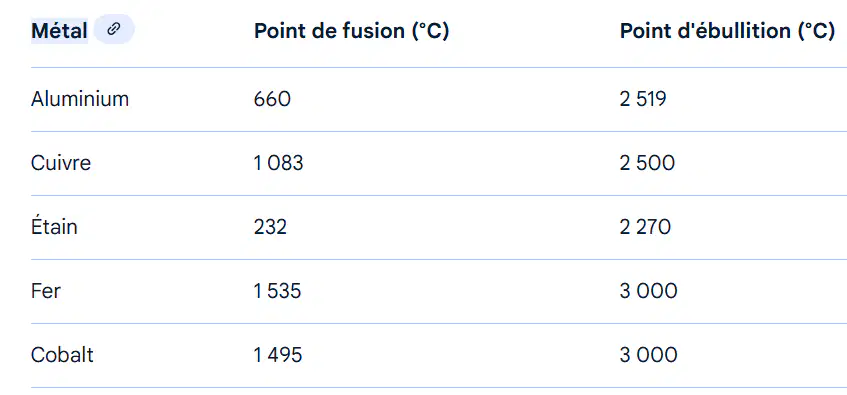Screen dimensions: 847x395
Task: Click the Point de fusion (°C) header
Action: coord(351,31)
